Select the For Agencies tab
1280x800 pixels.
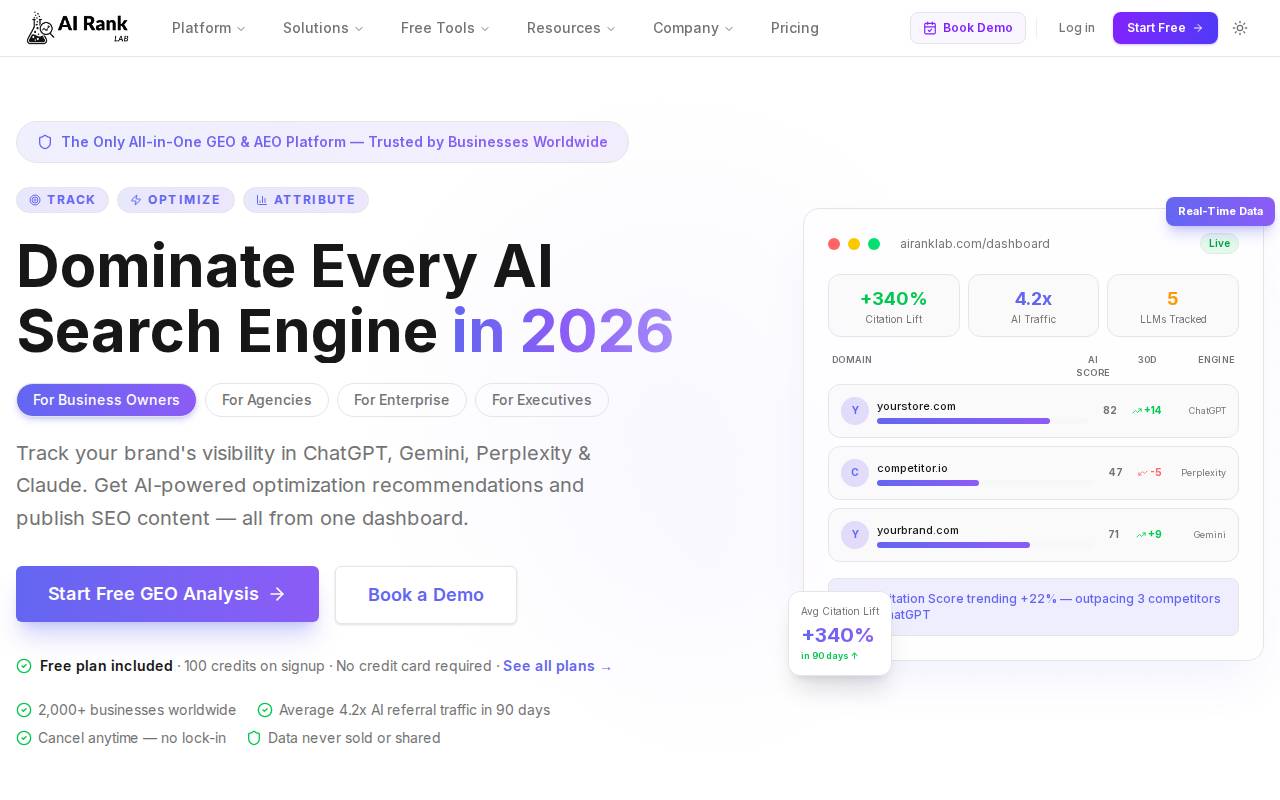click(x=267, y=400)
